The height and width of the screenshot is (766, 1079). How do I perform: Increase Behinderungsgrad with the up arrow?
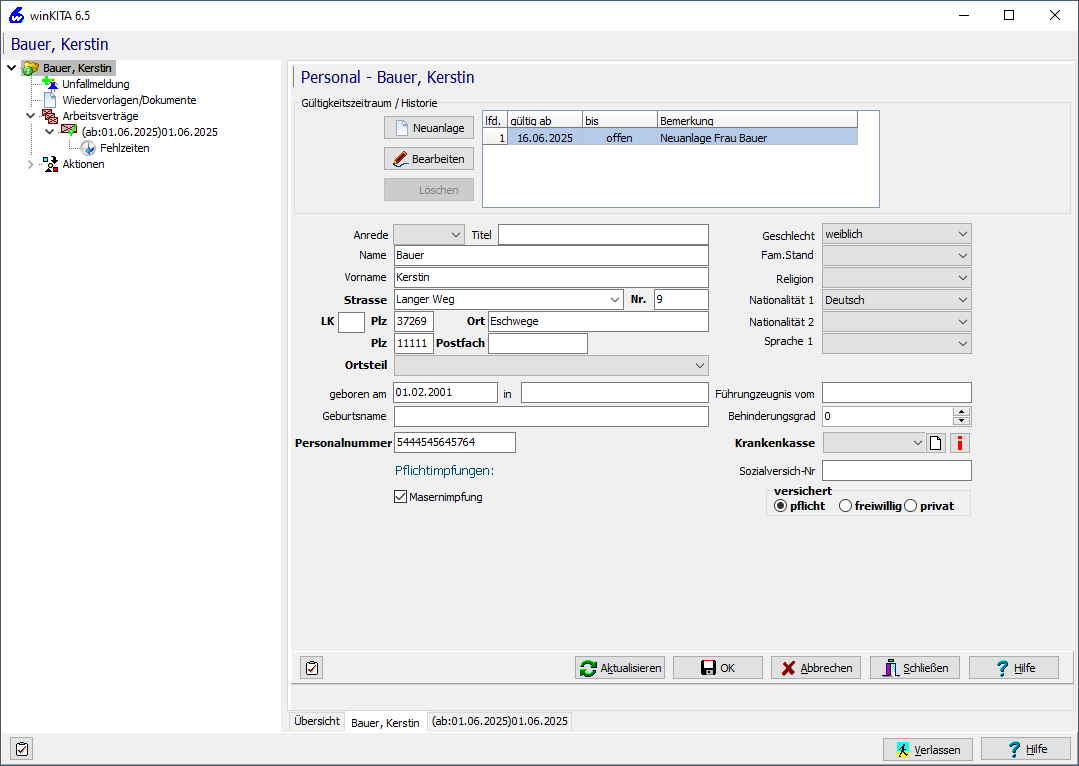(961, 411)
